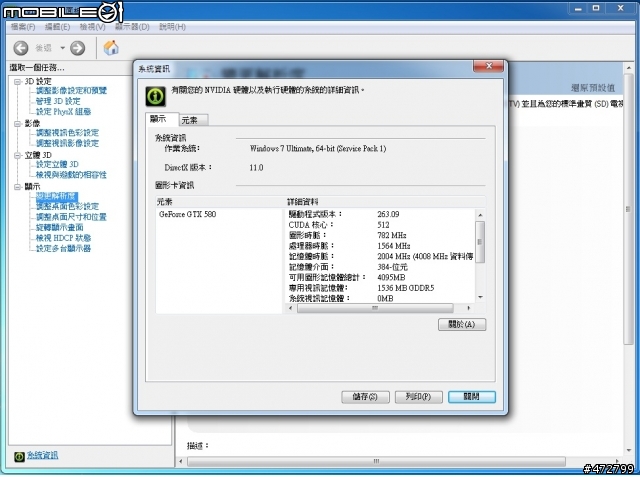Collapse the 立體 3D tree node
The image size is (640, 477).
18,155
